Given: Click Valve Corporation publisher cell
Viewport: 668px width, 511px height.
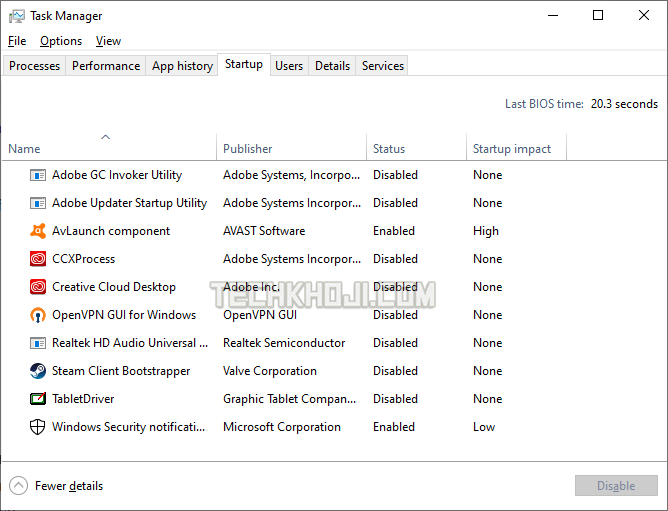Looking at the screenshot, I should point(270,371).
